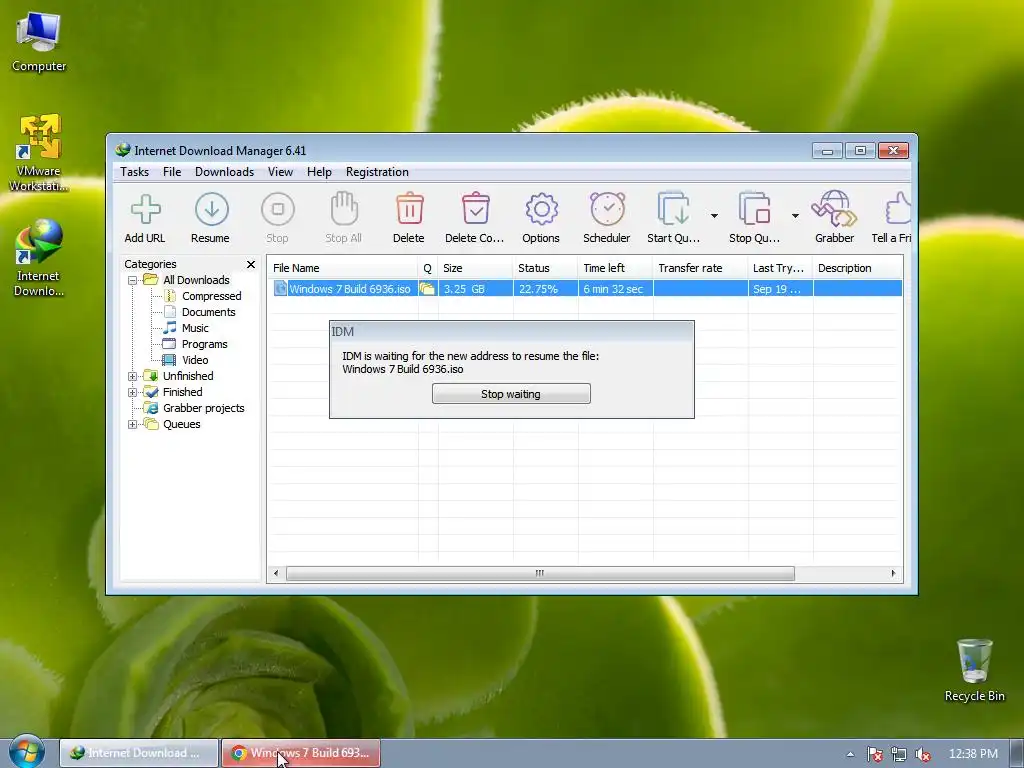
Task: Sort by Last Try column header
Action: click(780, 268)
